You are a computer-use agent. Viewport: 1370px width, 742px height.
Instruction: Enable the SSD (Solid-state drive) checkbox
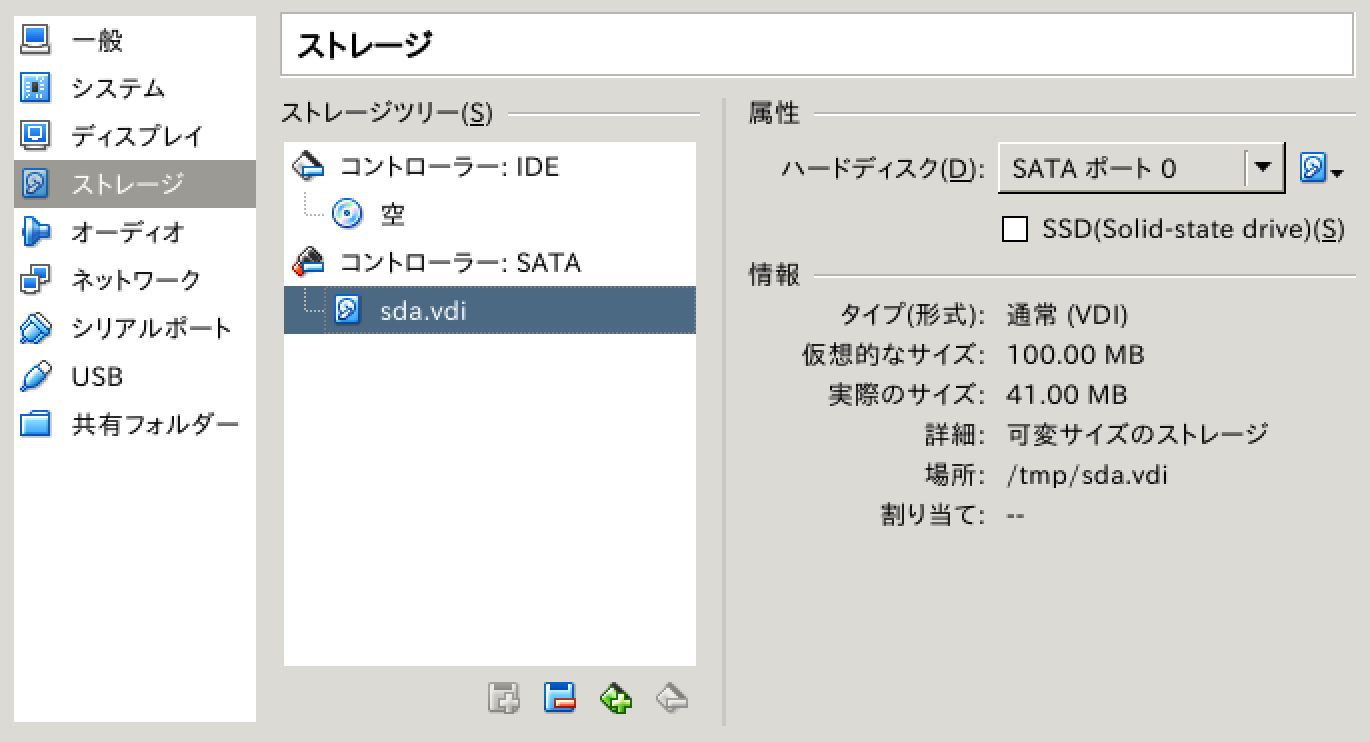coord(1015,230)
